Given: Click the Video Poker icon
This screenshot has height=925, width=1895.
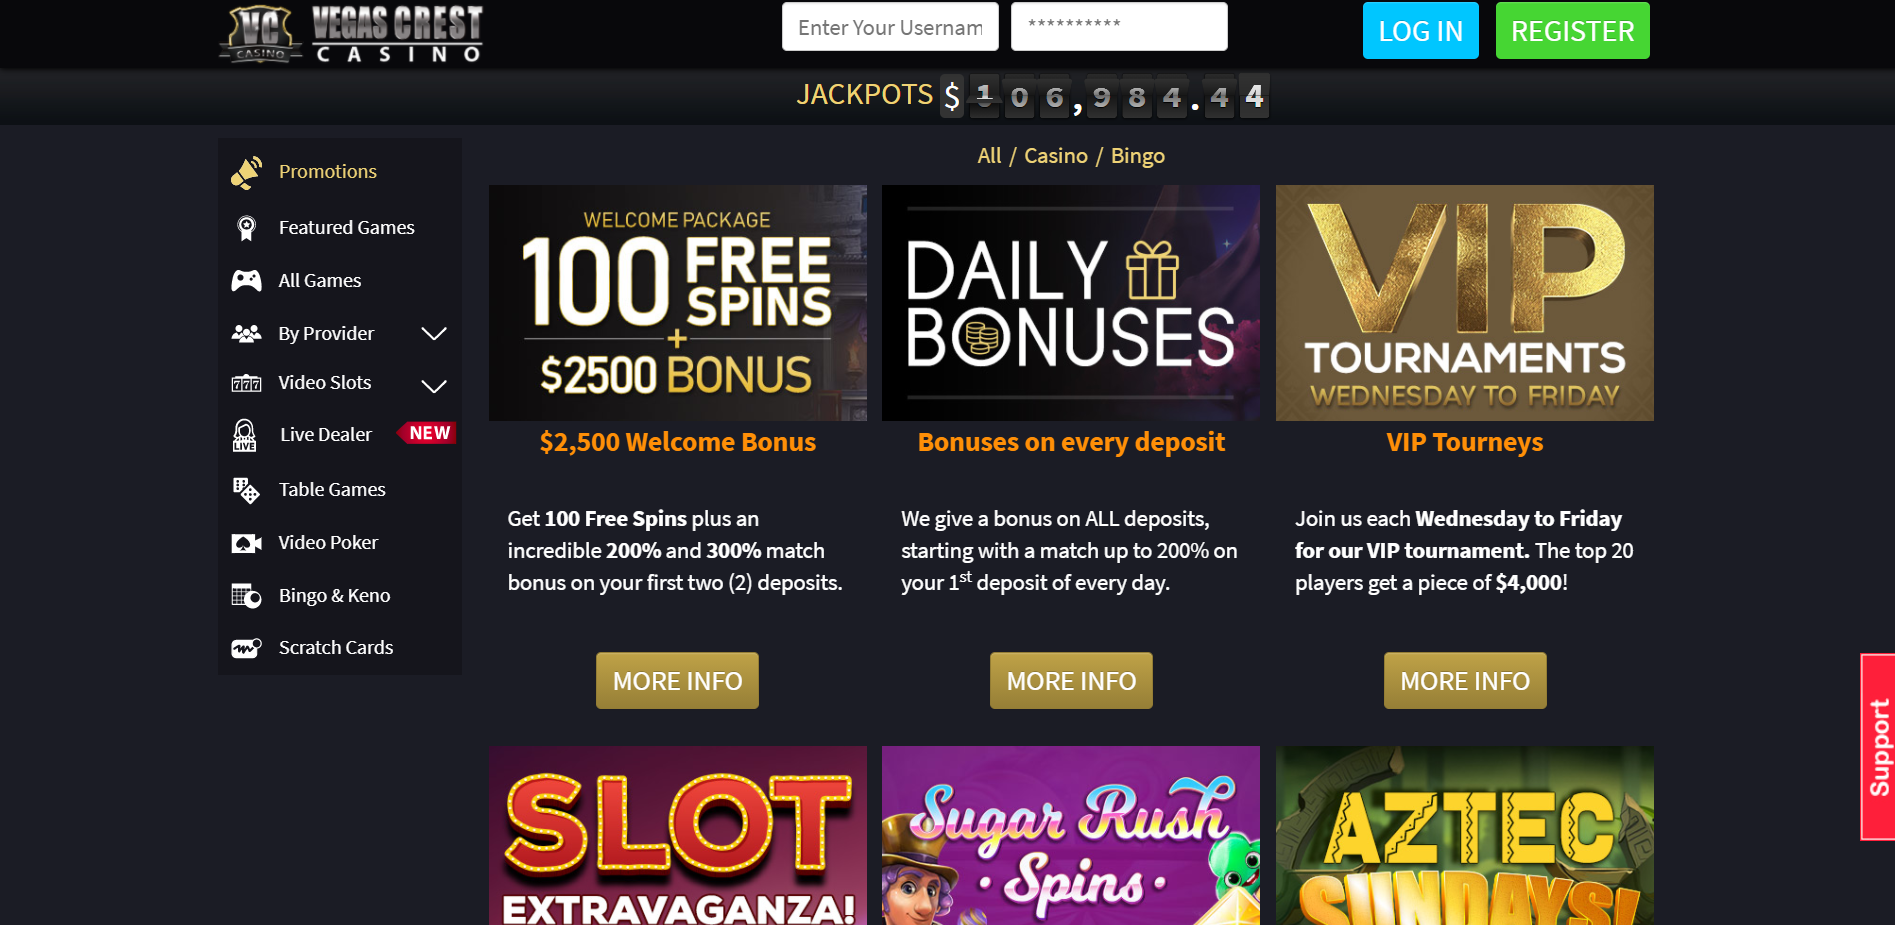Looking at the screenshot, I should [246, 543].
